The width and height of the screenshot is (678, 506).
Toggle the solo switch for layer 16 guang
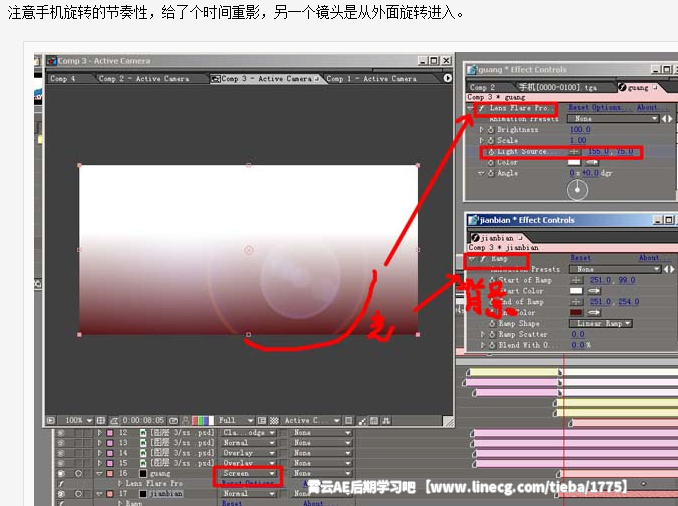[x=78, y=474]
